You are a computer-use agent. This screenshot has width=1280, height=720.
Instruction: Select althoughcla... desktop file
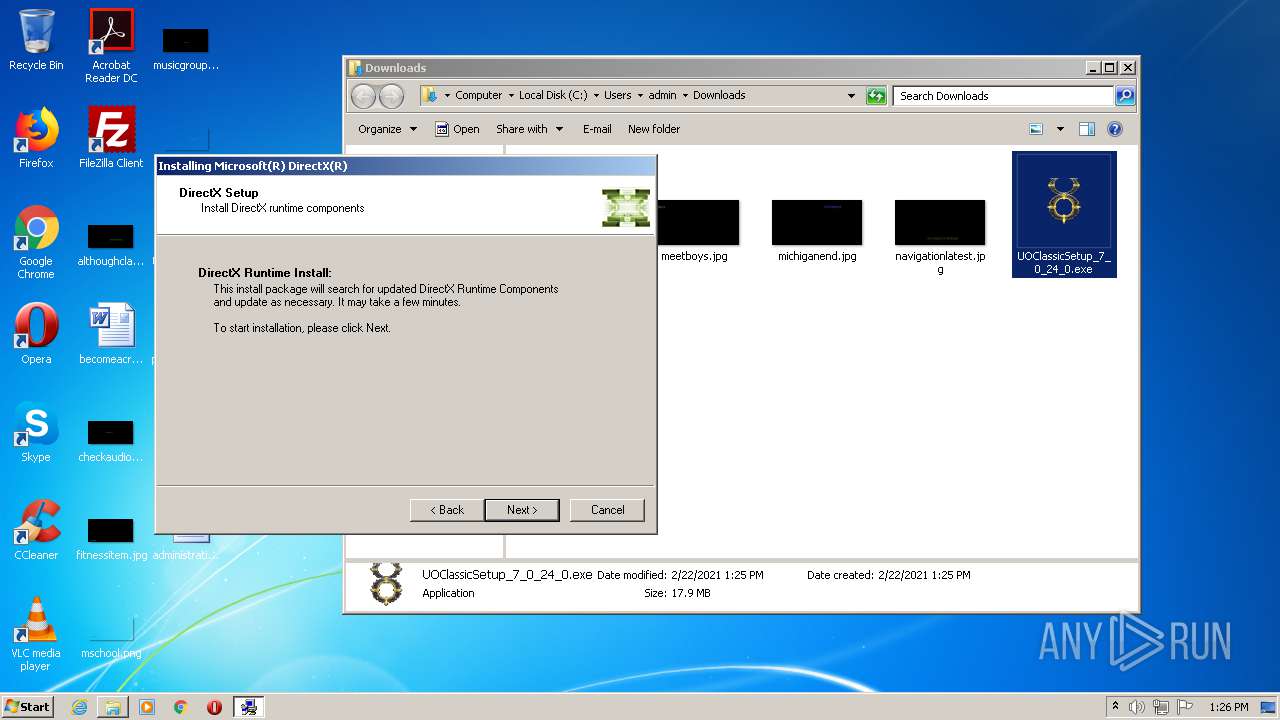[x=111, y=246]
